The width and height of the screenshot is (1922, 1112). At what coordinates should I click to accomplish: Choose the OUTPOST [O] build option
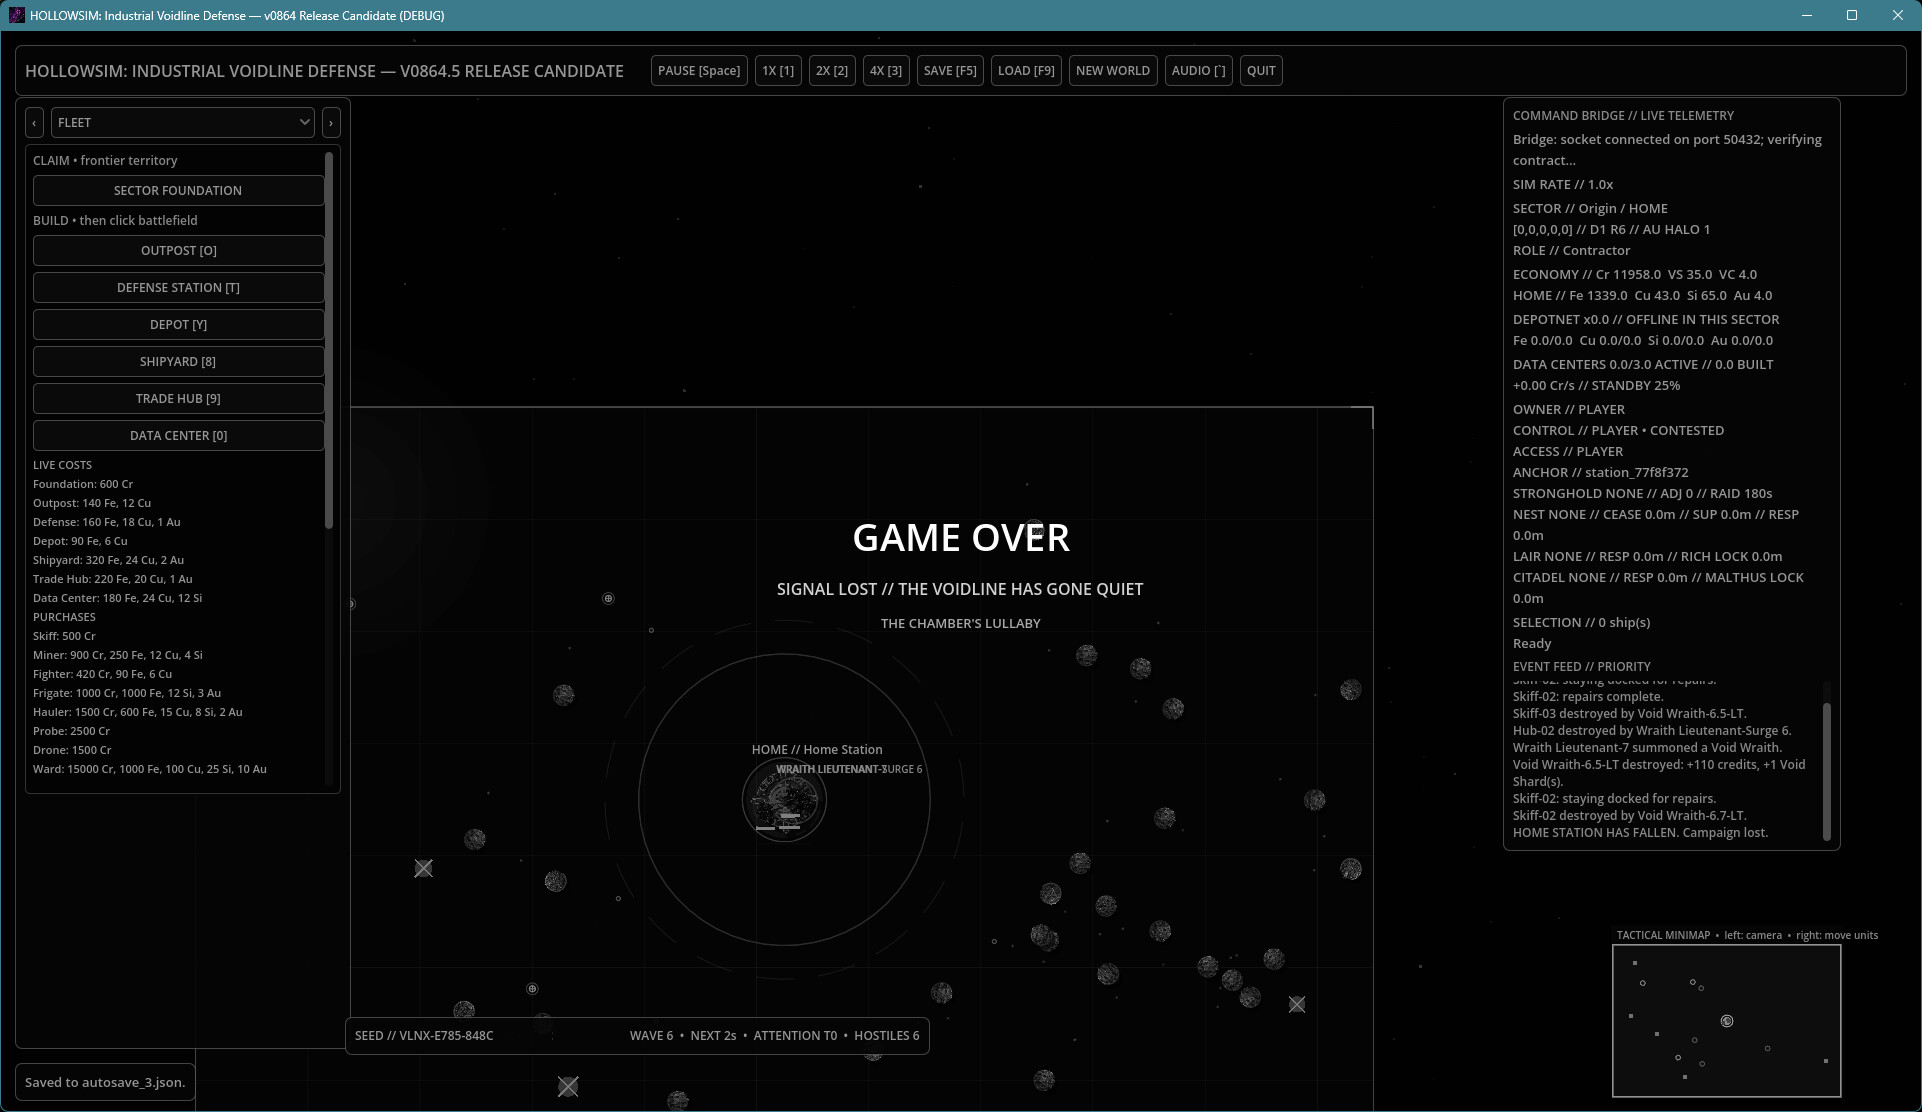tap(178, 251)
